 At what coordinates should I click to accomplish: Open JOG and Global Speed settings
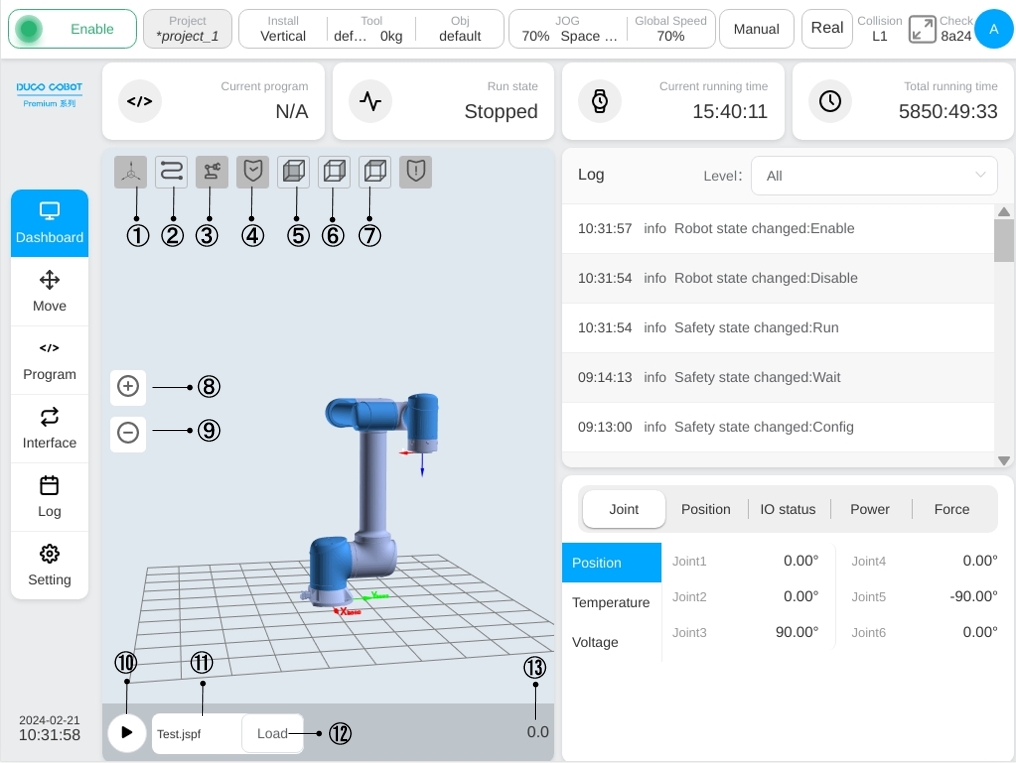612,29
